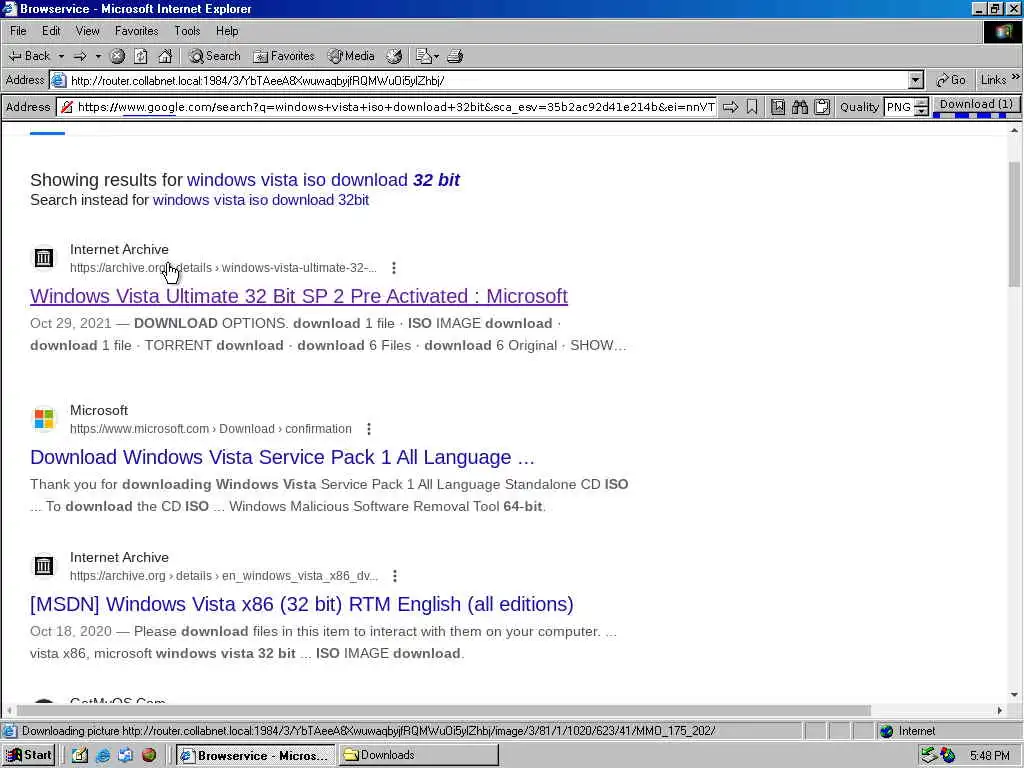Open '[MSDN] Windows Vista x86 (32 bit) RTM' result
The image size is (1024, 768).
tap(302, 604)
